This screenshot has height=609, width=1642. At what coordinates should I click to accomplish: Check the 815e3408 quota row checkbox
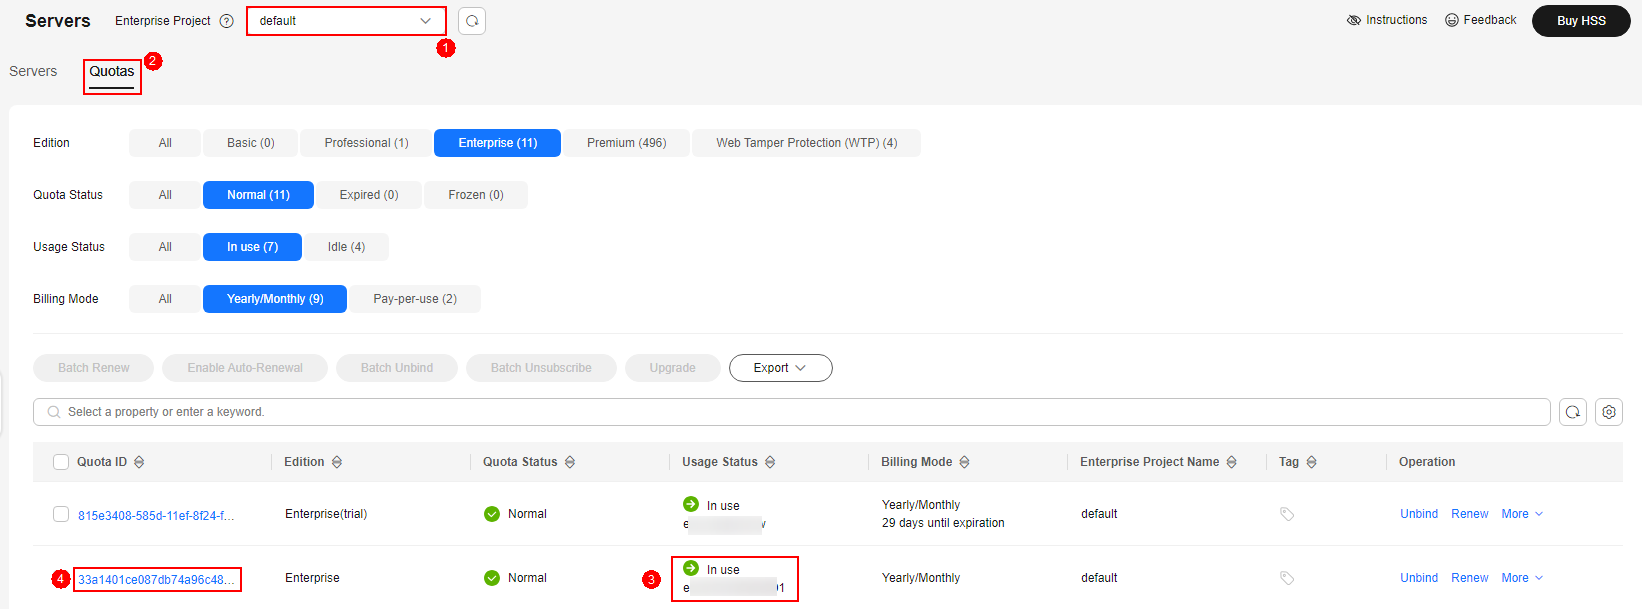coord(61,514)
